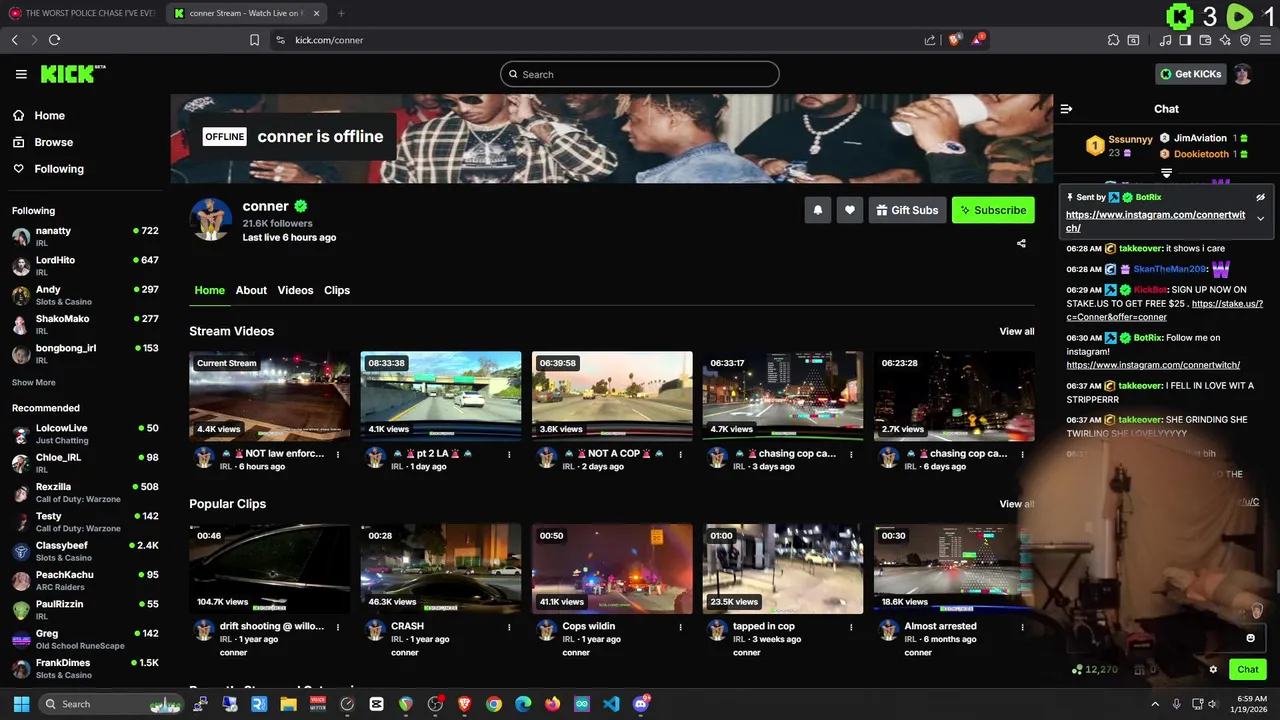Screen dimensions: 1280x720
Task: Open the user profile avatar menu
Action: point(1242,74)
